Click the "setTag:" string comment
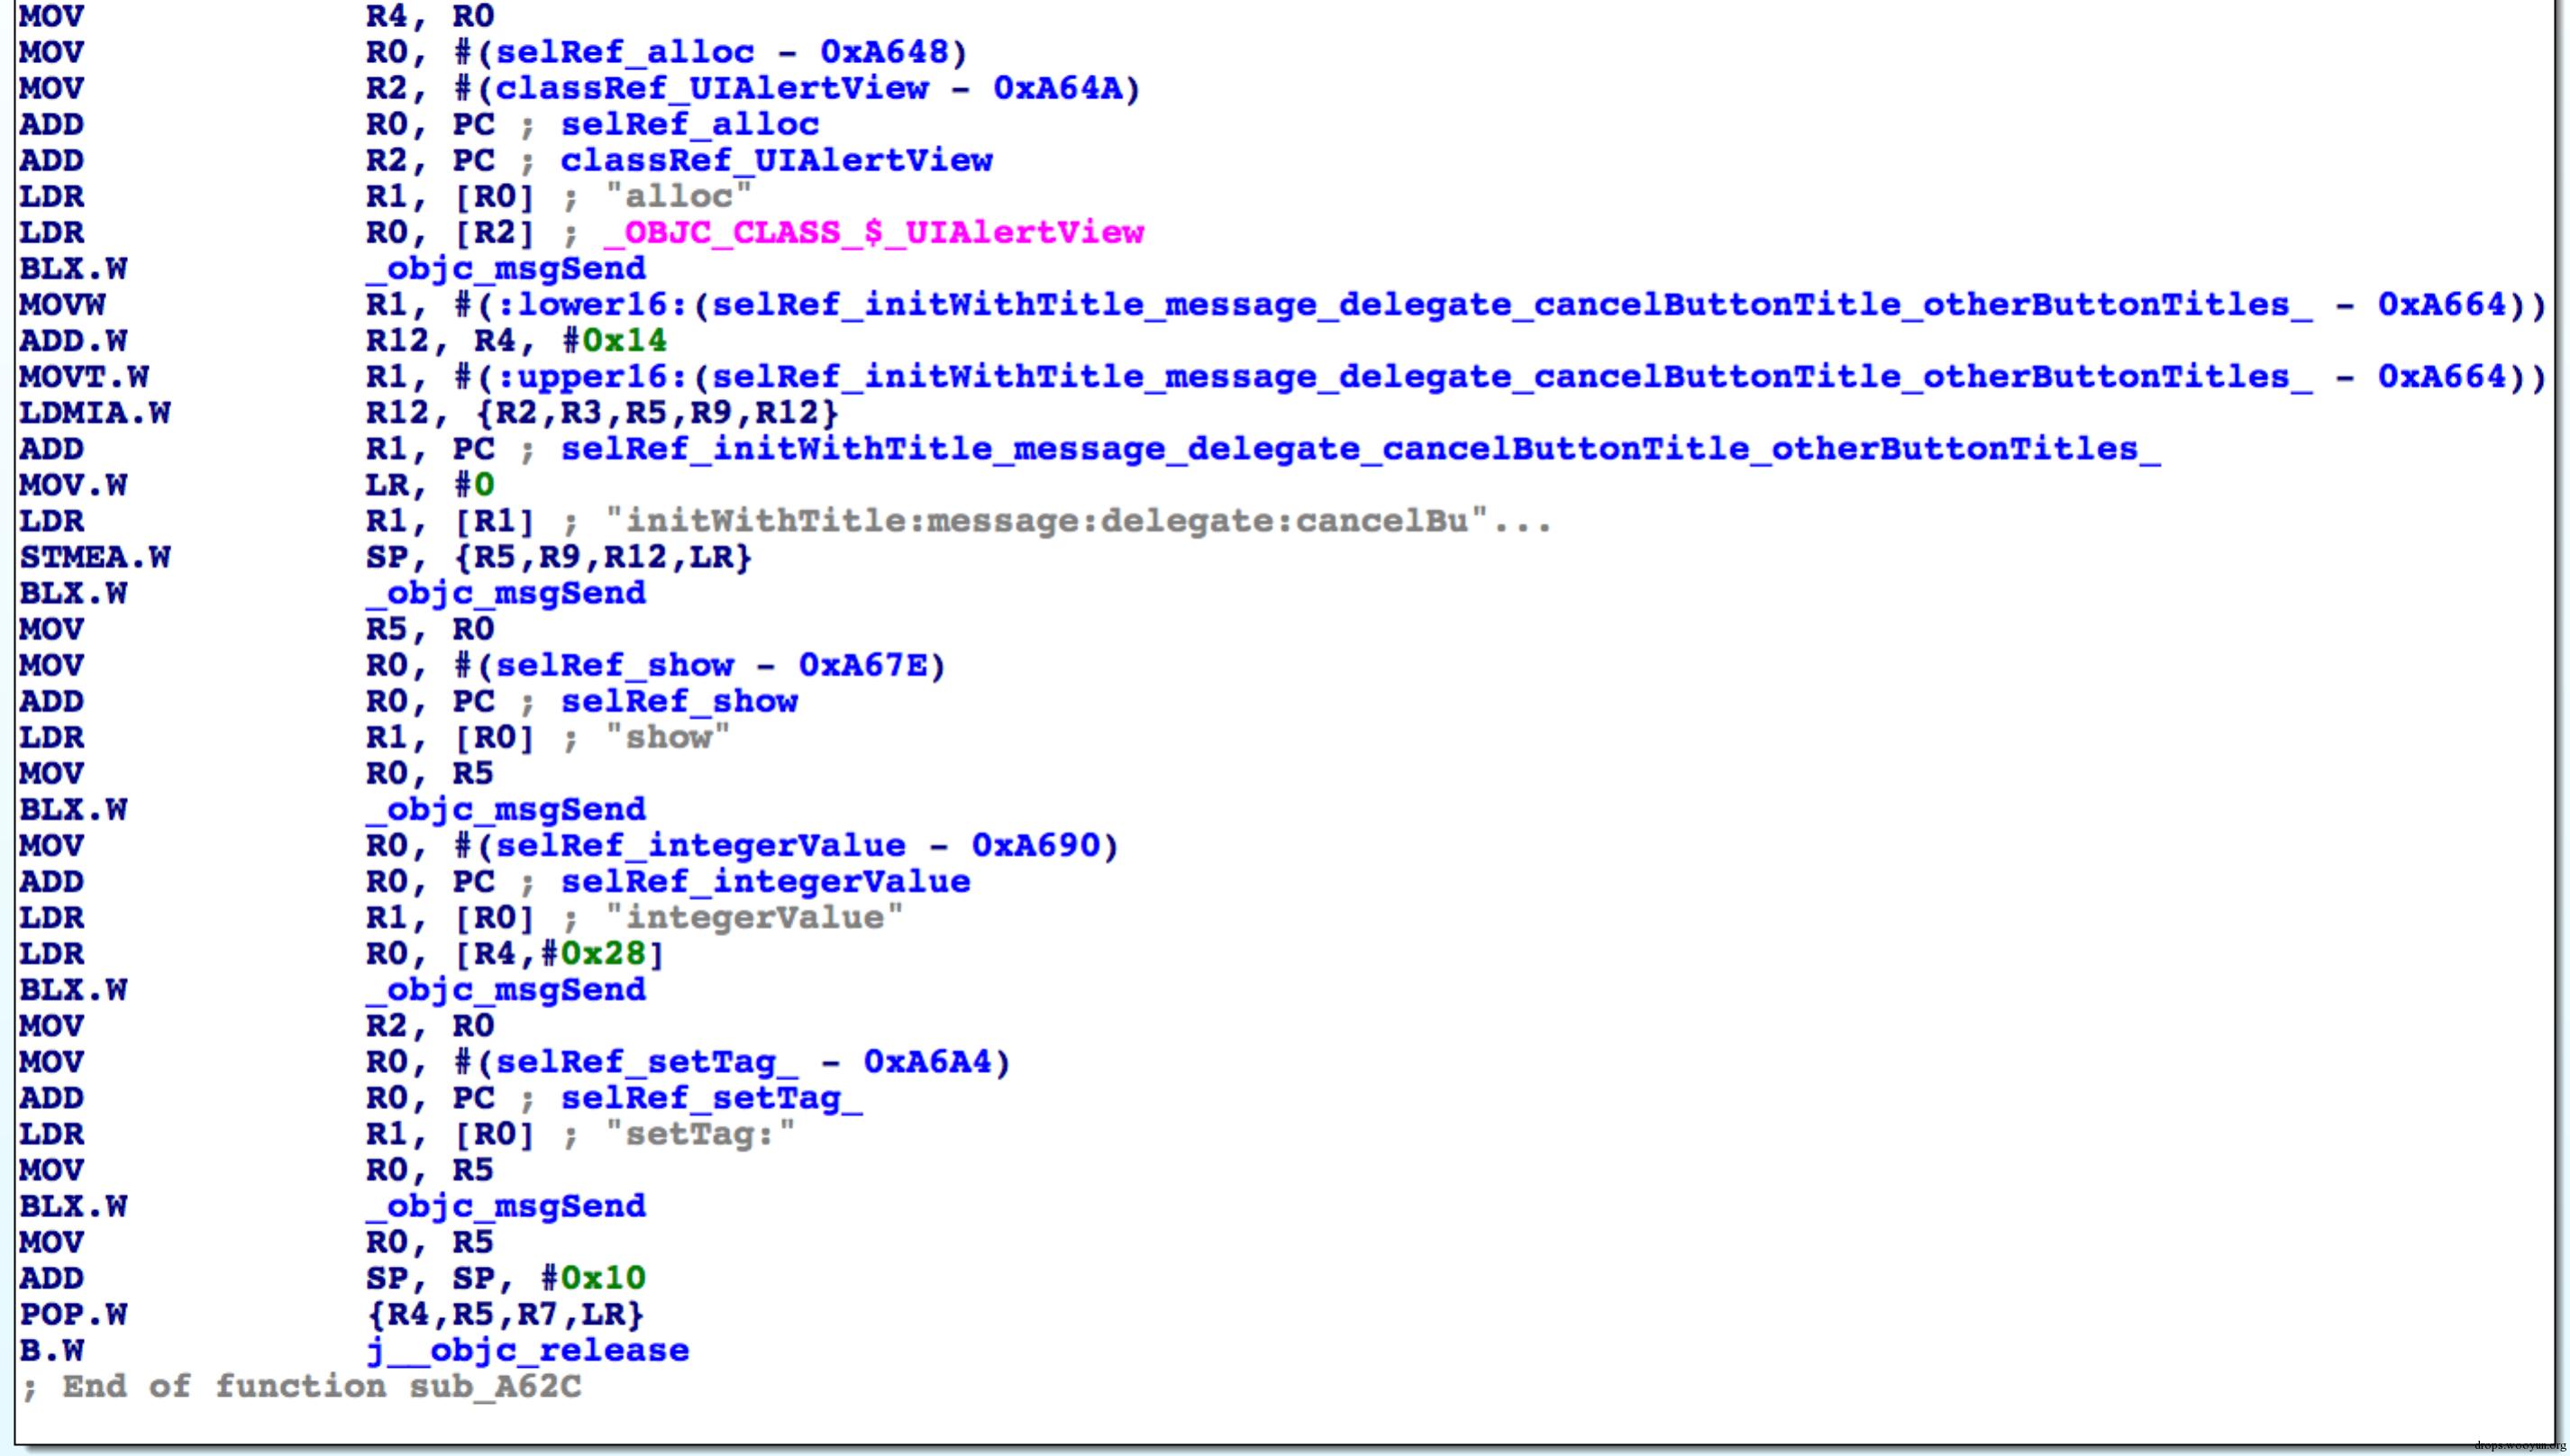 pyautogui.click(x=700, y=1134)
